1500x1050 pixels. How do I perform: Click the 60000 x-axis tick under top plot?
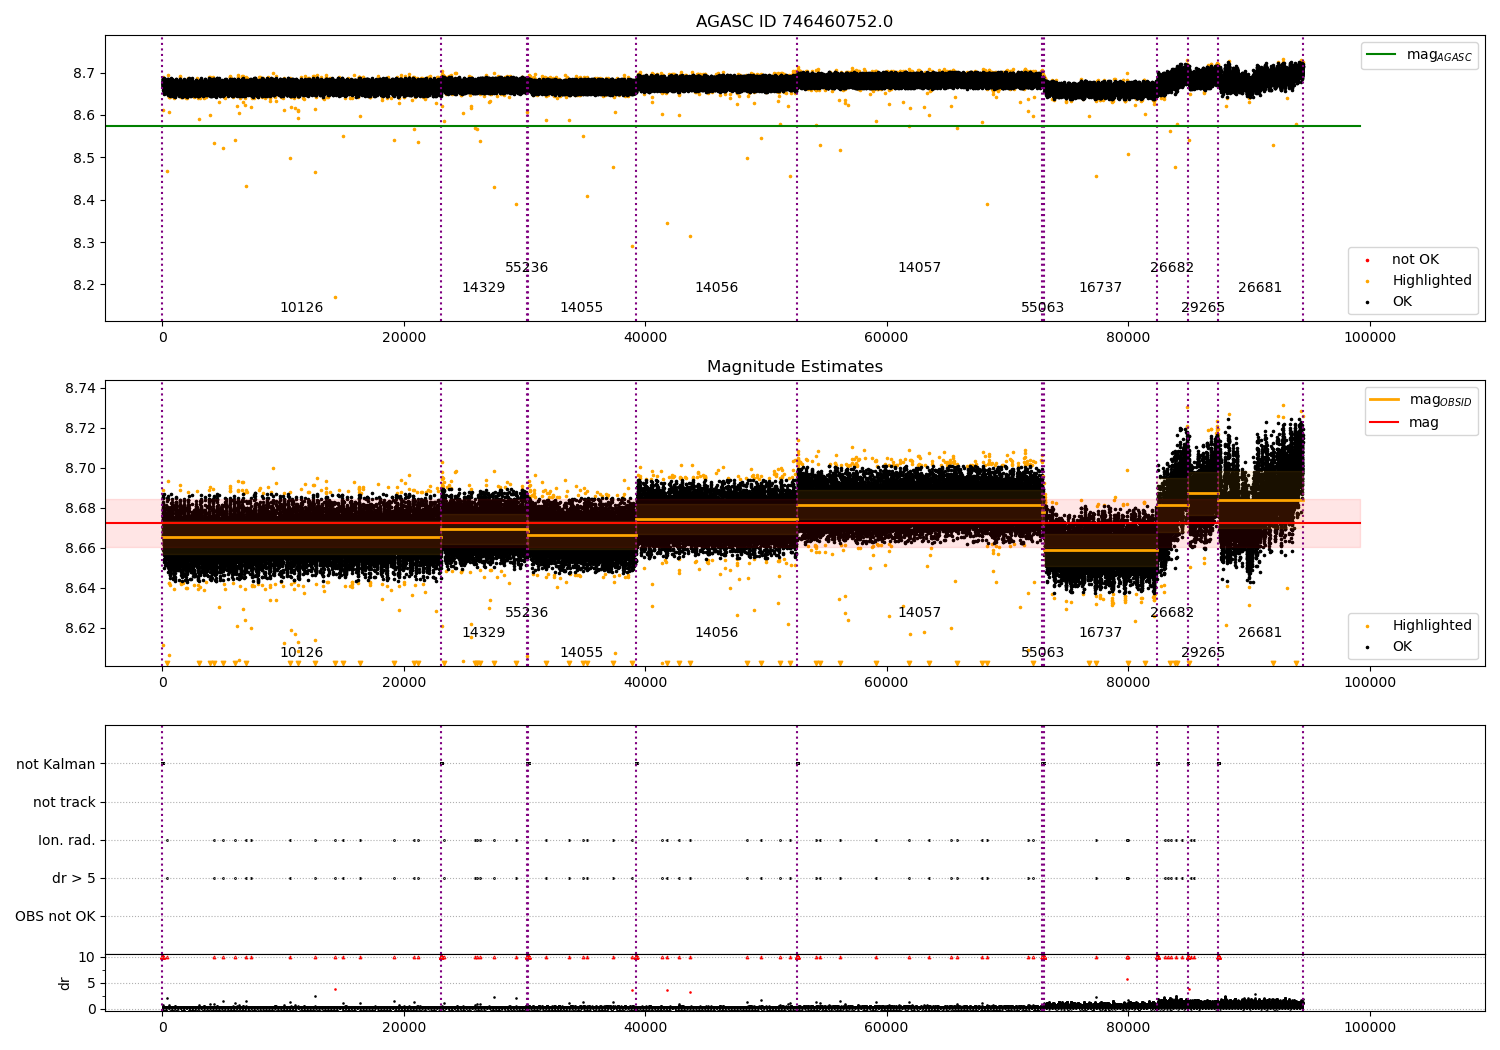coord(886,337)
